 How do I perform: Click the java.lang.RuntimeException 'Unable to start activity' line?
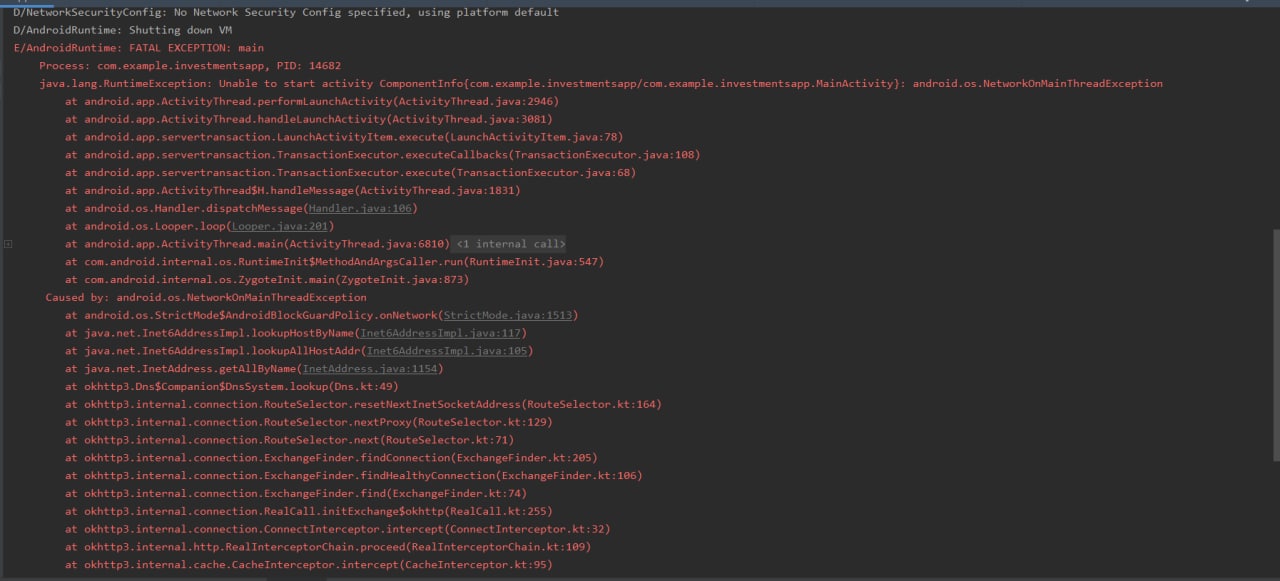coord(601,84)
